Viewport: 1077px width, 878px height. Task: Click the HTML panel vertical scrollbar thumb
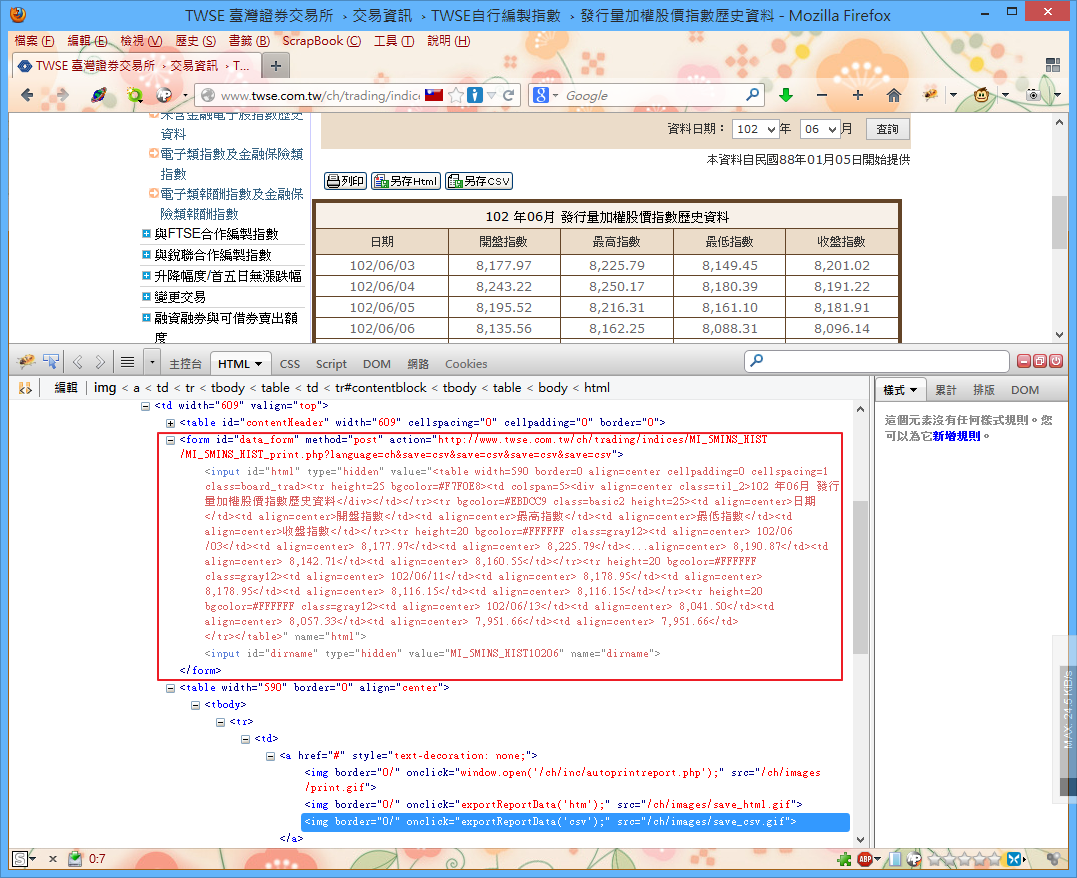[860, 577]
